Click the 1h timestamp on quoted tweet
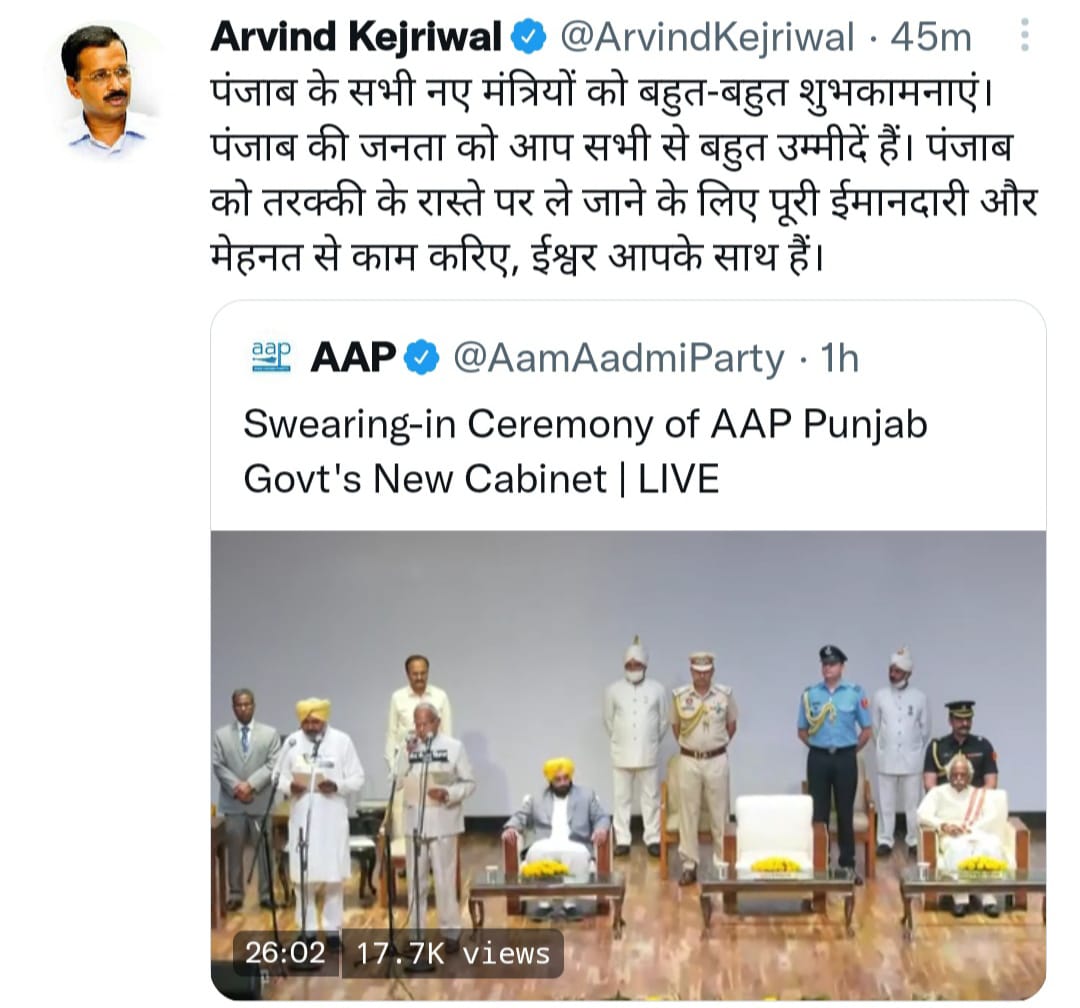The height and width of the screenshot is (1008, 1080). tap(839, 359)
